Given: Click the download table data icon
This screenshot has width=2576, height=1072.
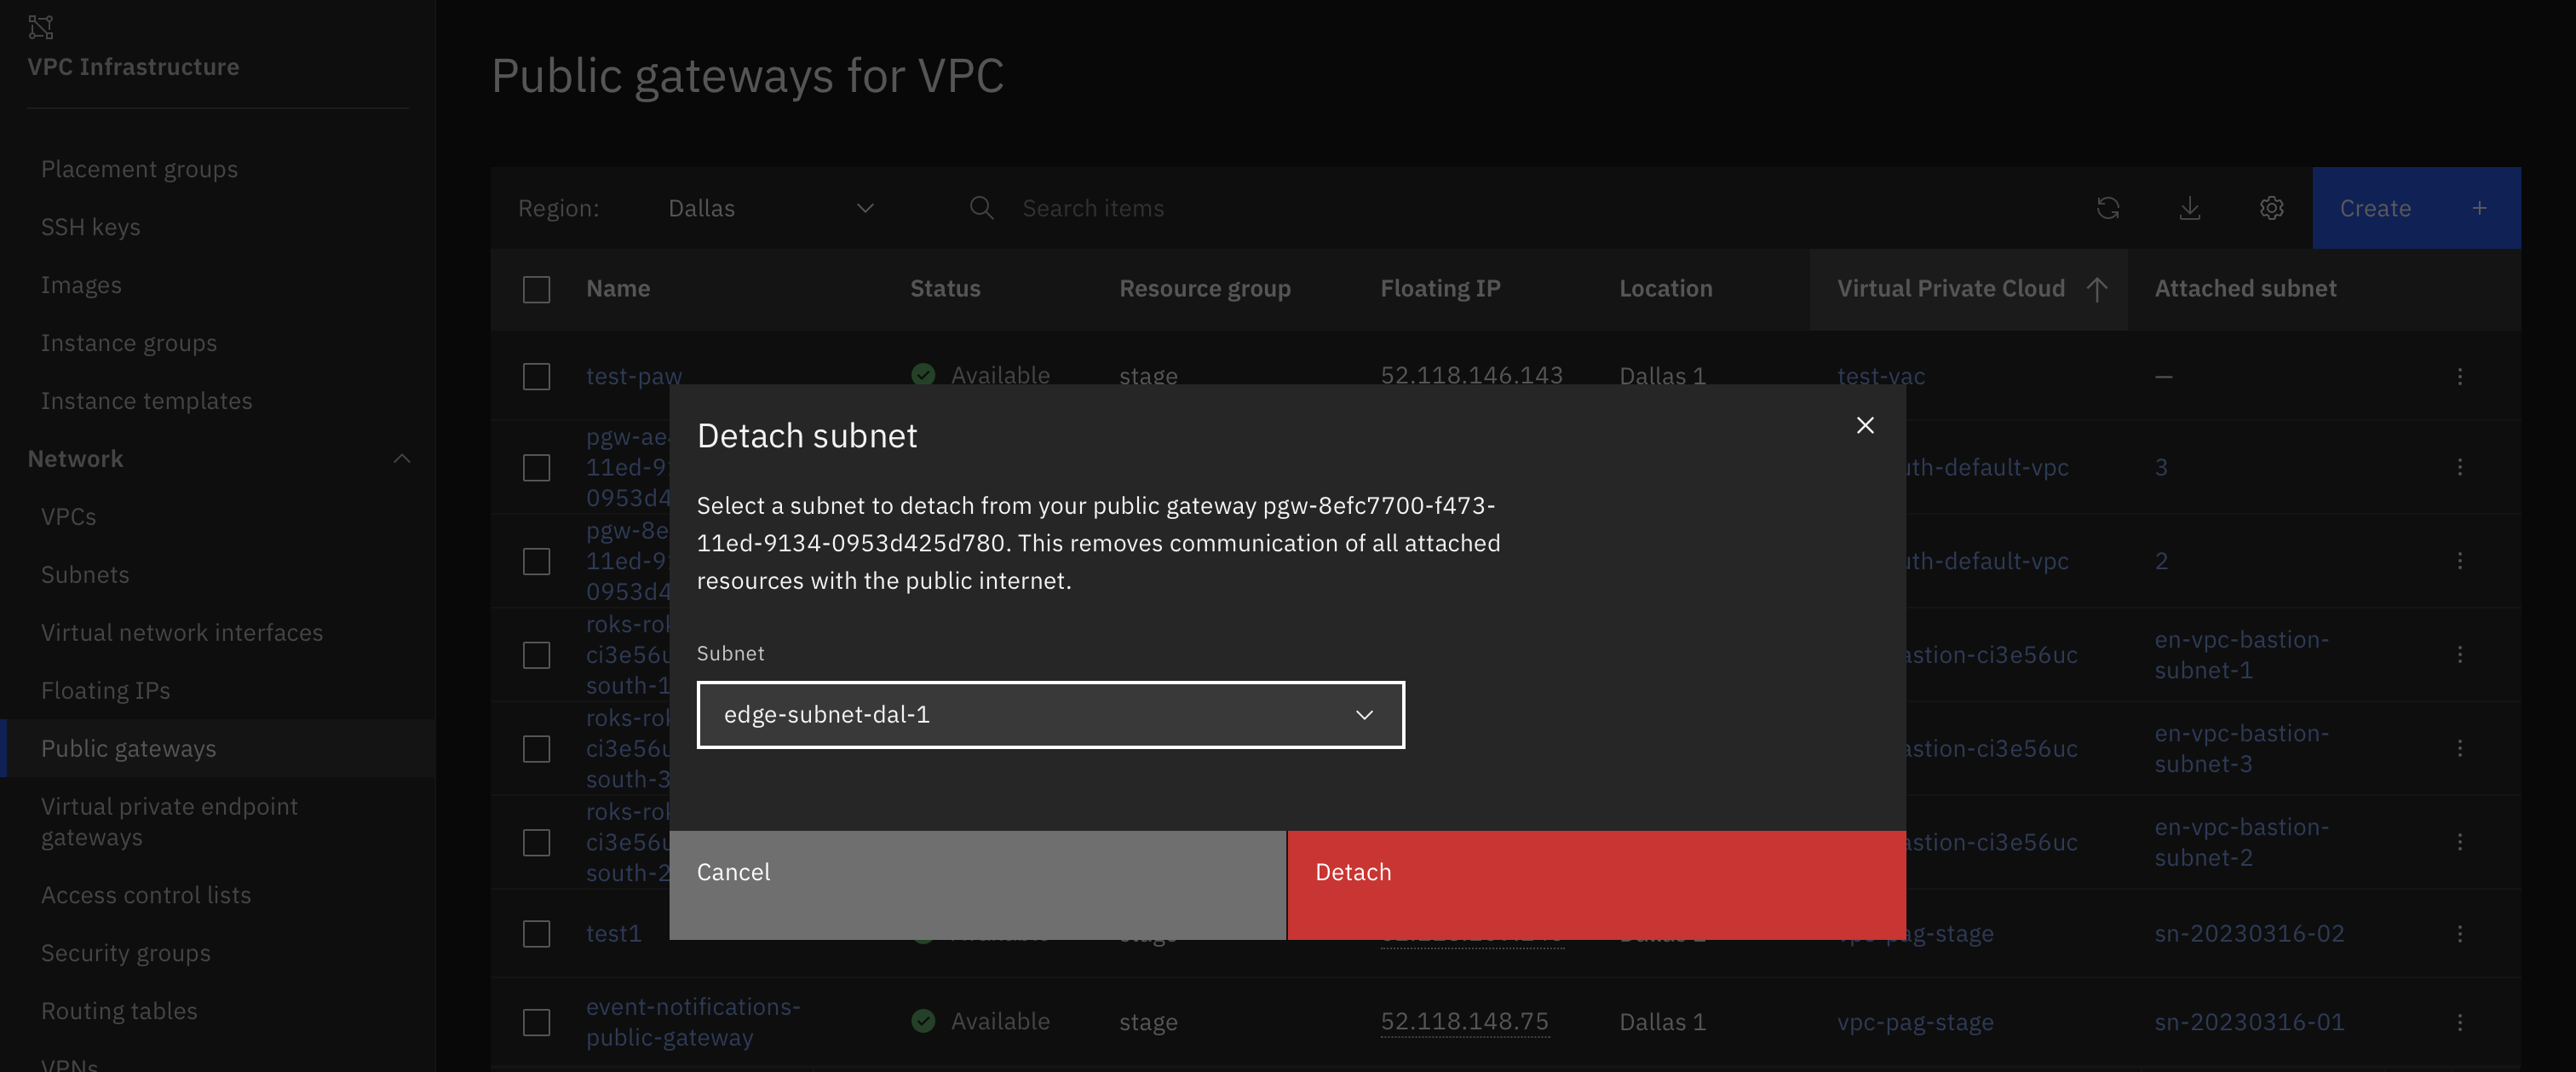Looking at the screenshot, I should pos(2189,208).
